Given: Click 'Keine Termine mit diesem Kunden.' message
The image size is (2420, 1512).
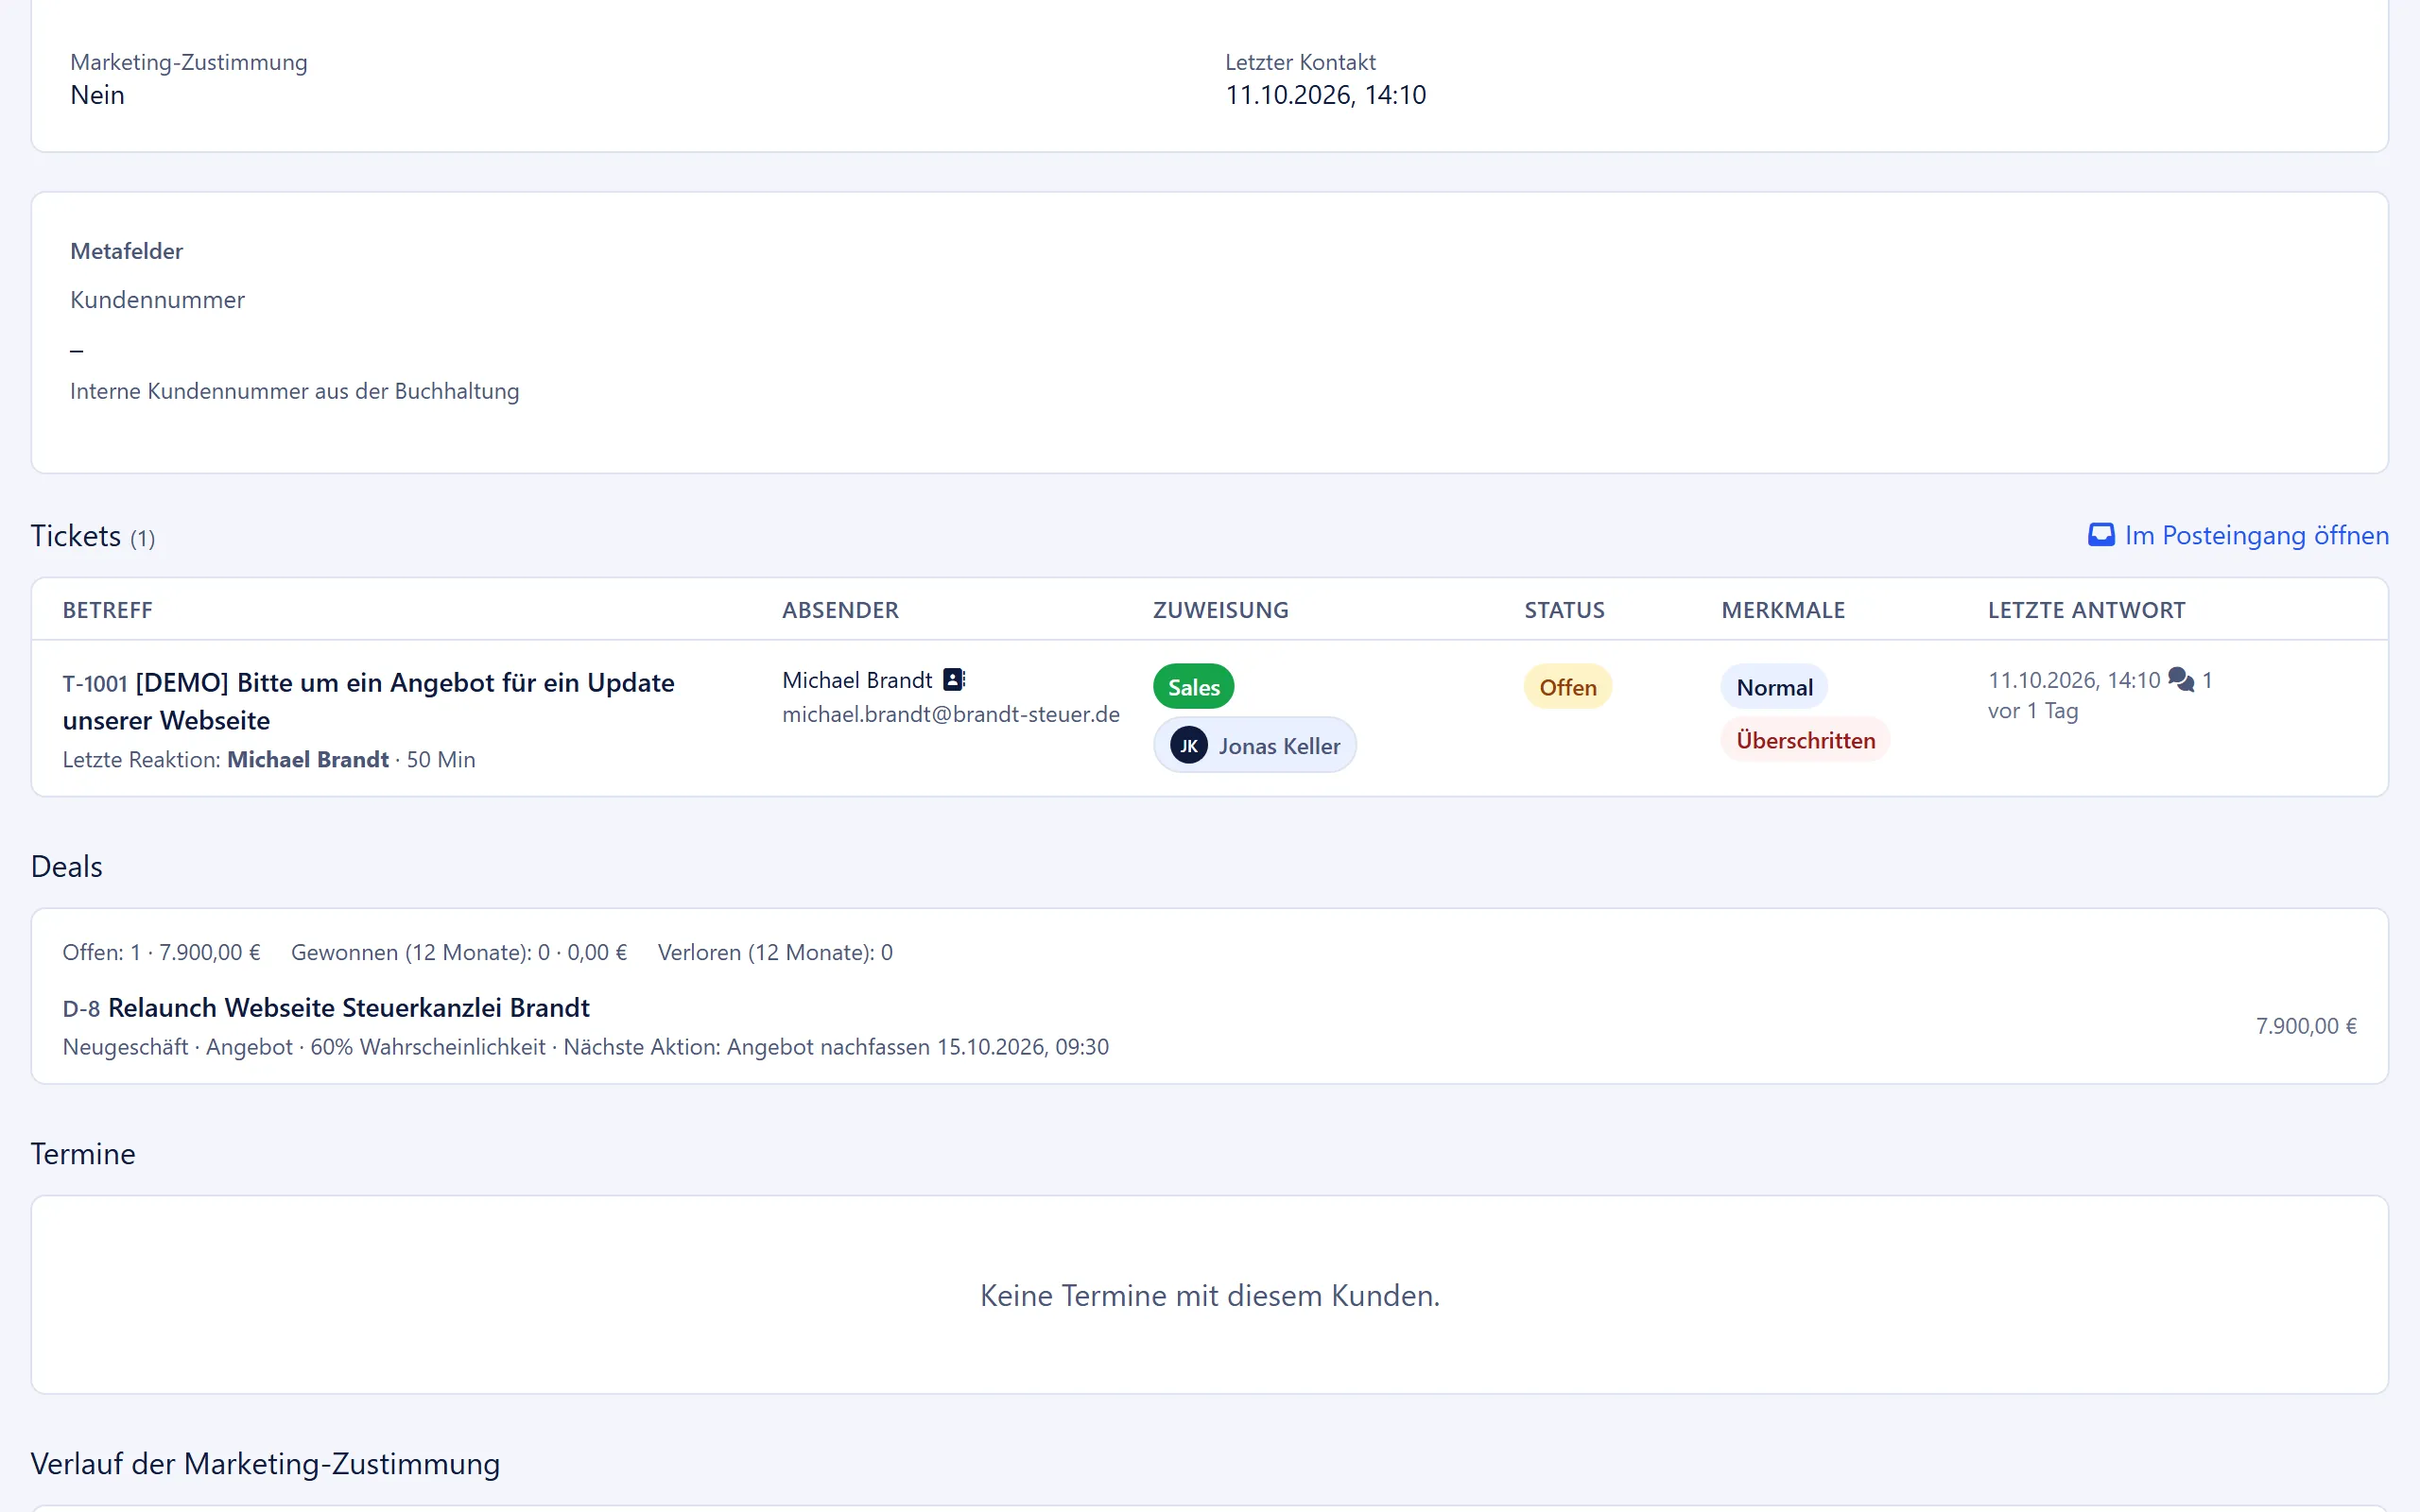Looking at the screenshot, I should 1210,1295.
